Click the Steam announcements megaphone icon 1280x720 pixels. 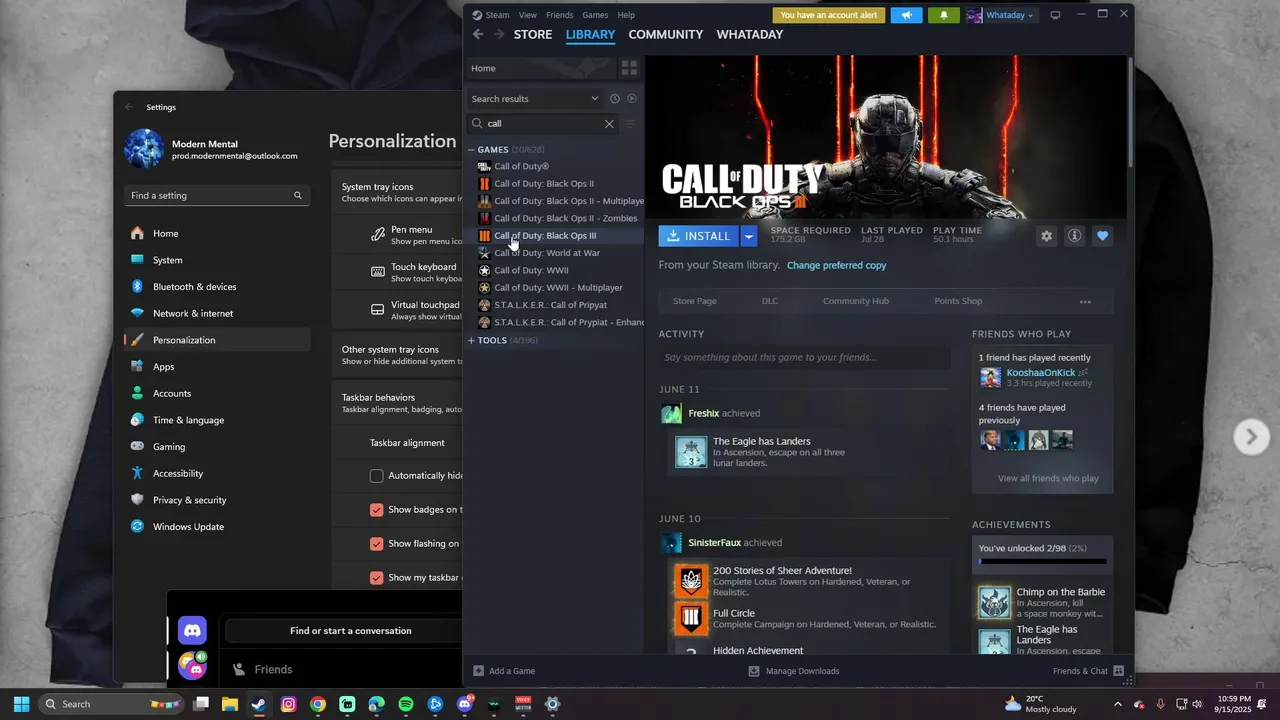pos(906,15)
